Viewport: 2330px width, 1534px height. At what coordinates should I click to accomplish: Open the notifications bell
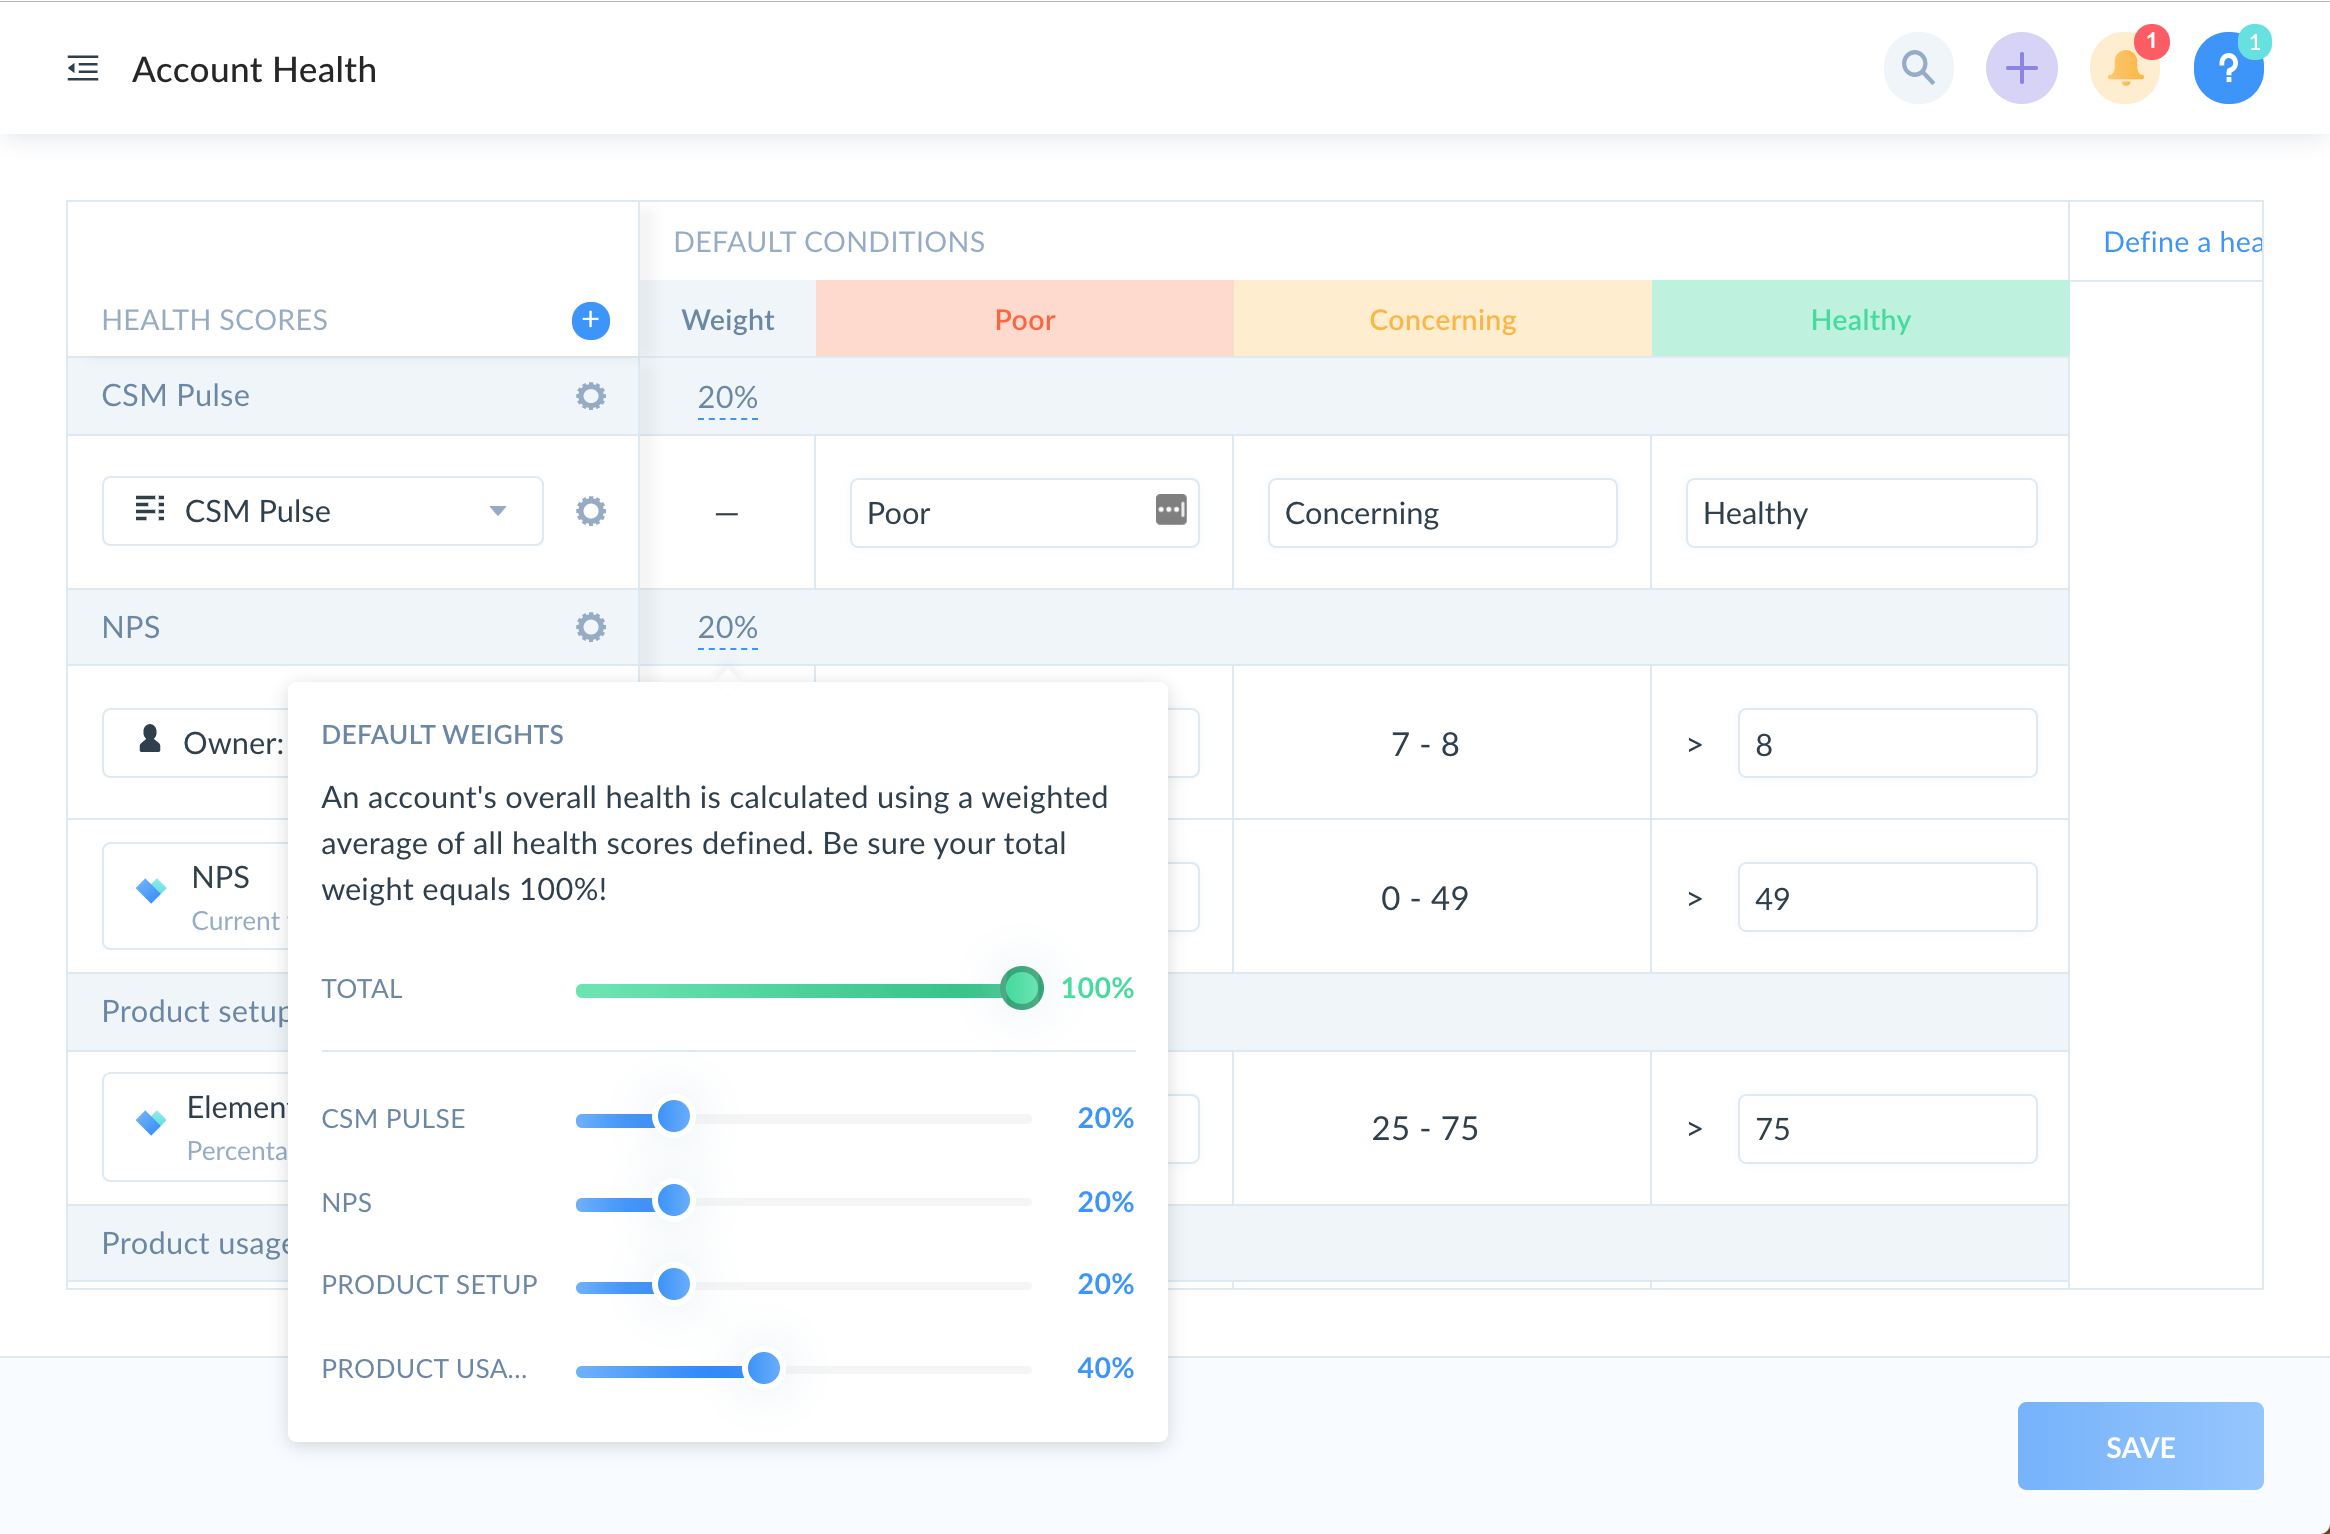(x=2125, y=68)
